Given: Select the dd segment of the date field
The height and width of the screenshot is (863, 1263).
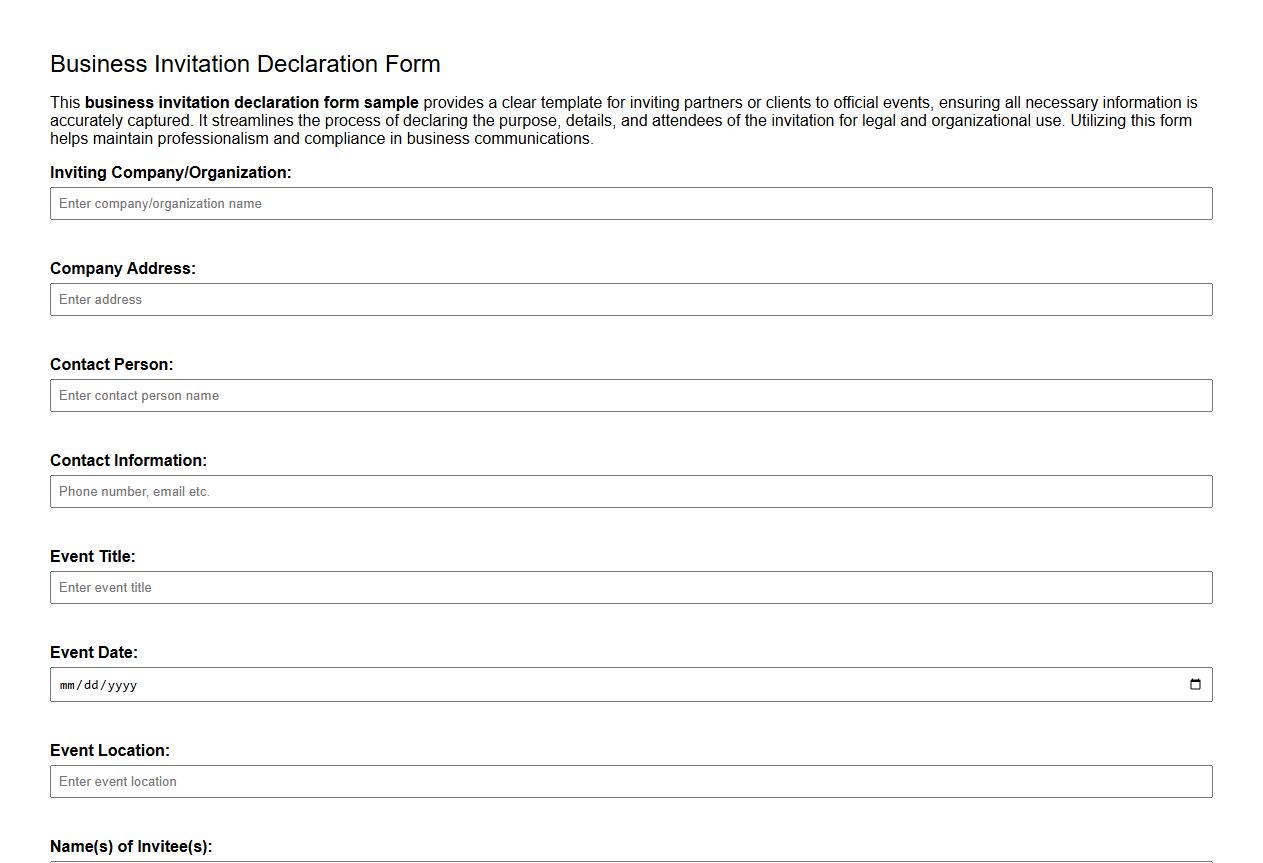Looking at the screenshot, I should 90,685.
